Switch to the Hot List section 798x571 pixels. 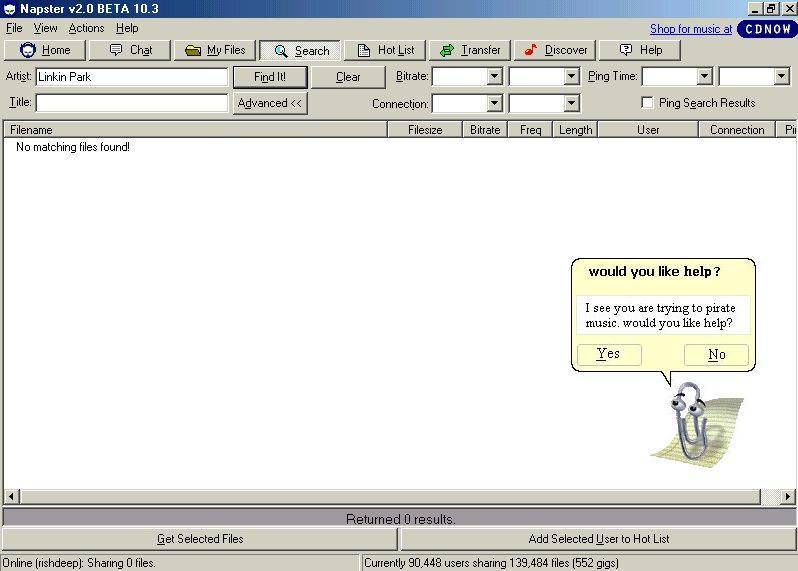[385, 50]
